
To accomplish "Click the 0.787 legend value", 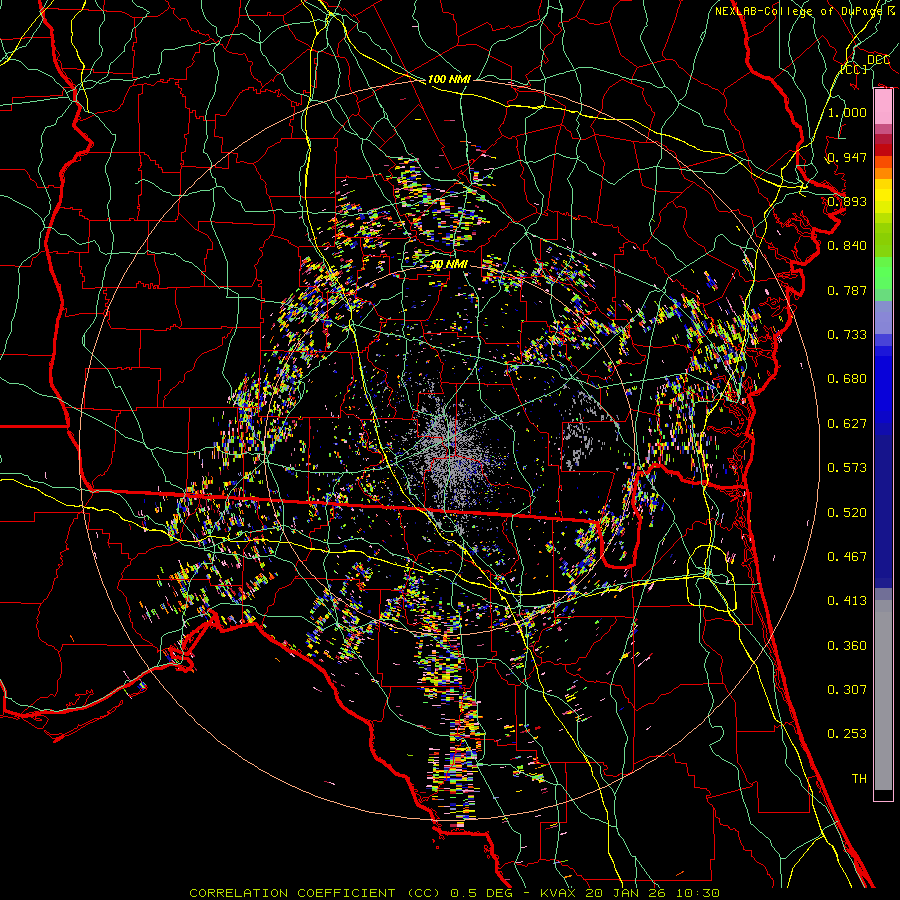I will tap(847, 291).
